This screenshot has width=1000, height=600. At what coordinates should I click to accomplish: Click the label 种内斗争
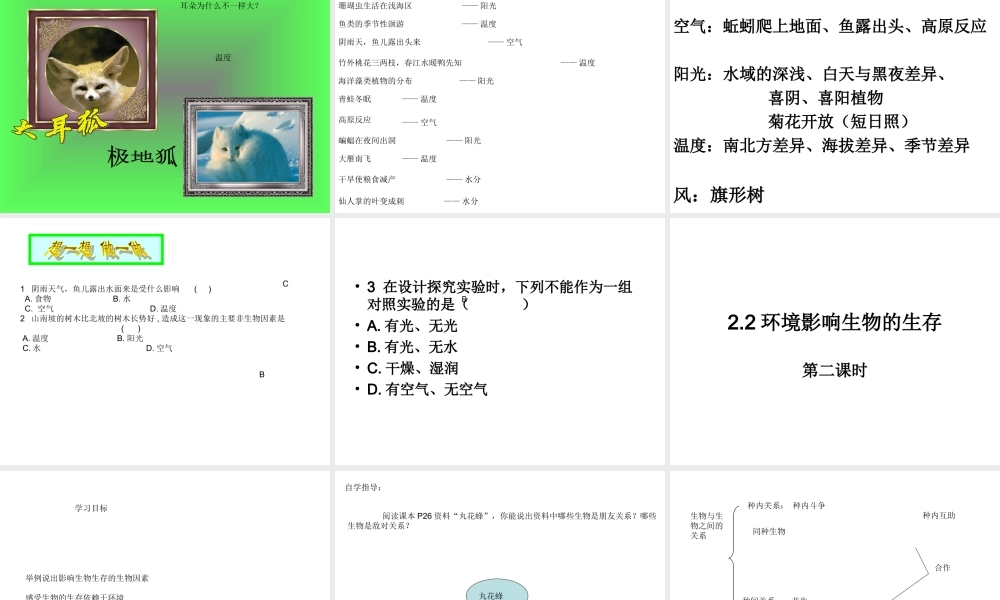coord(809,506)
